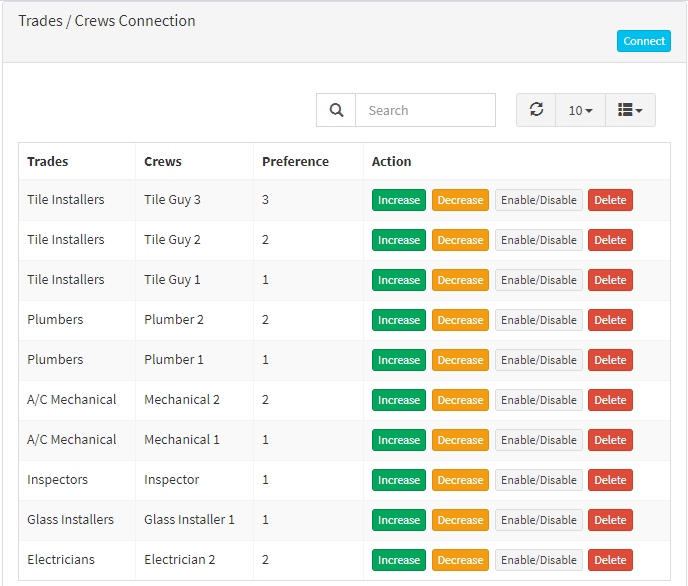
Task: Decrease preference for Mechanical 1
Action: (460, 440)
